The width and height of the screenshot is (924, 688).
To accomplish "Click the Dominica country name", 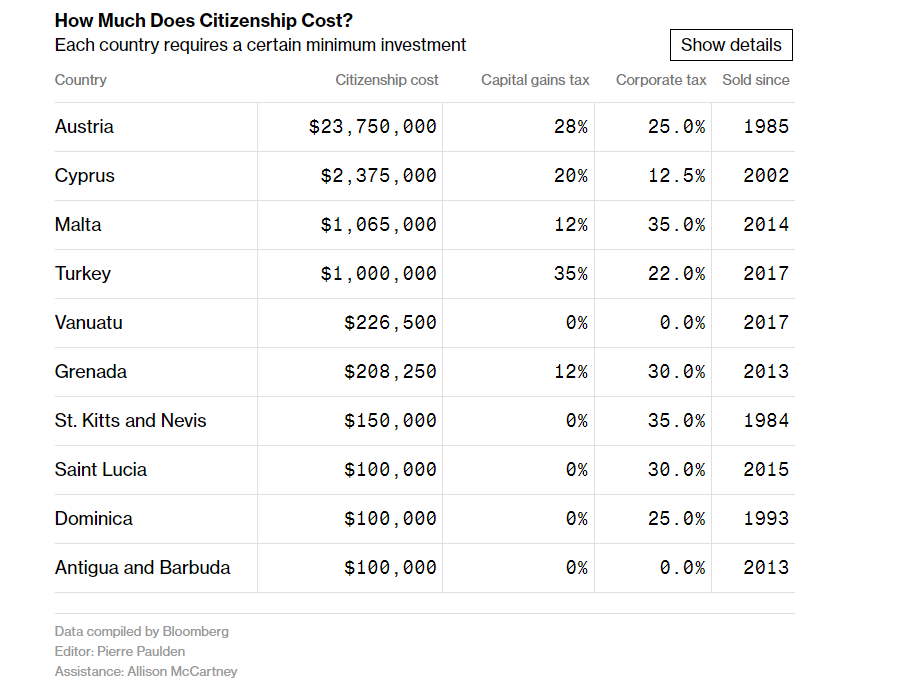I will coord(94,519).
